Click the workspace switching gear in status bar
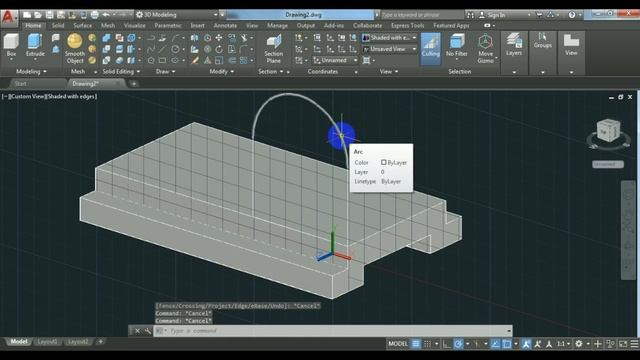 coord(578,344)
